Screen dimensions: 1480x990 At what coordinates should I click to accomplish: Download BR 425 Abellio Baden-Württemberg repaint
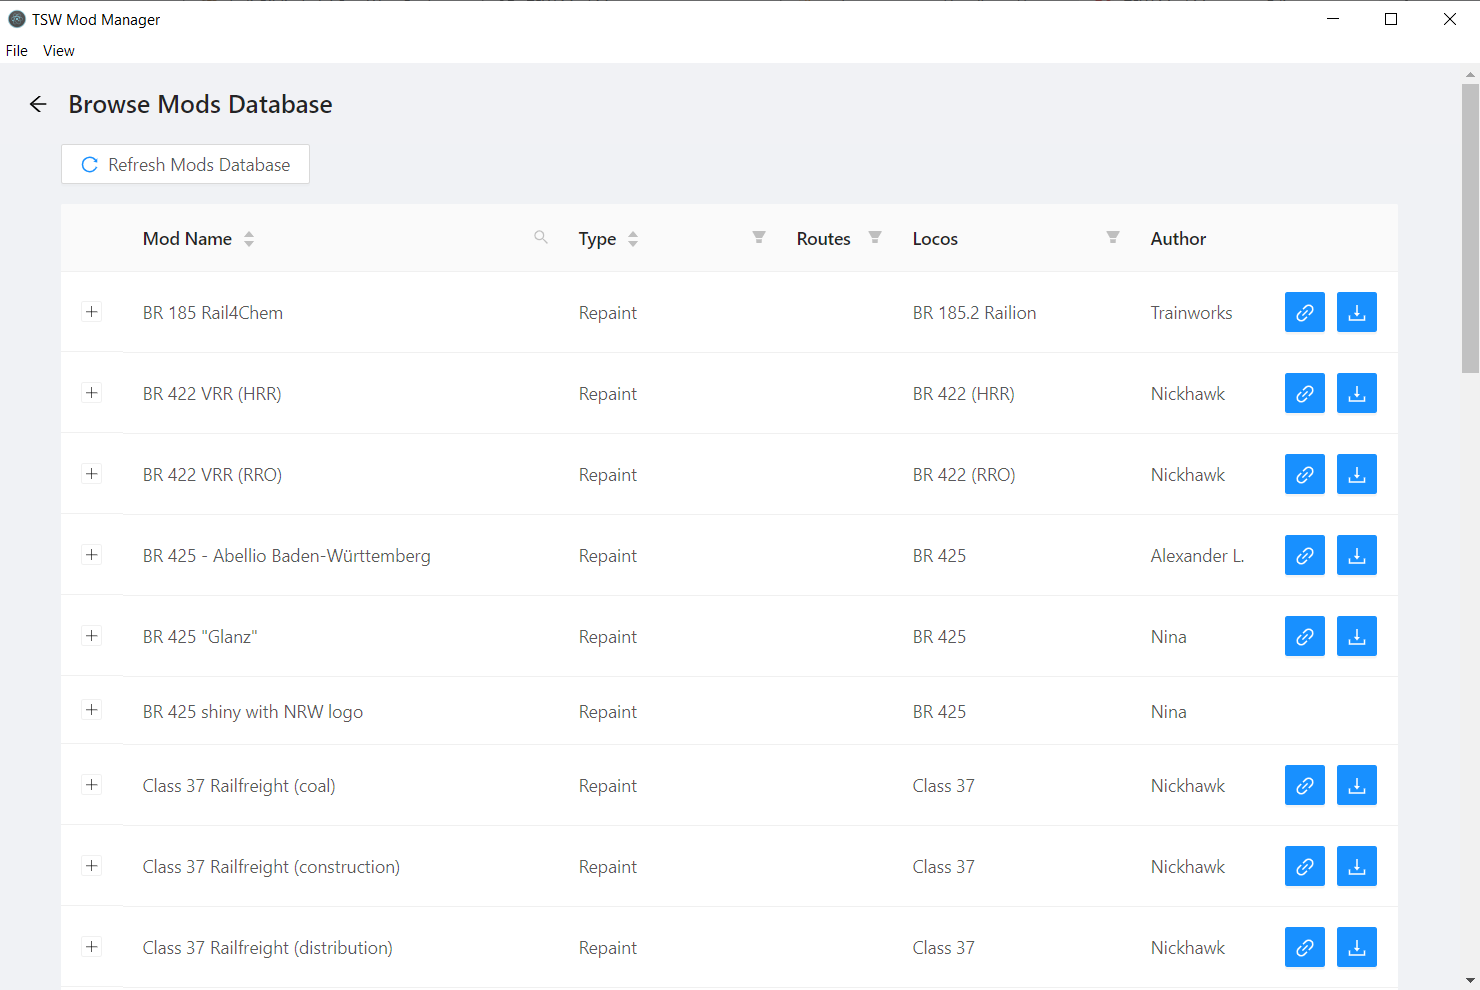(x=1356, y=555)
